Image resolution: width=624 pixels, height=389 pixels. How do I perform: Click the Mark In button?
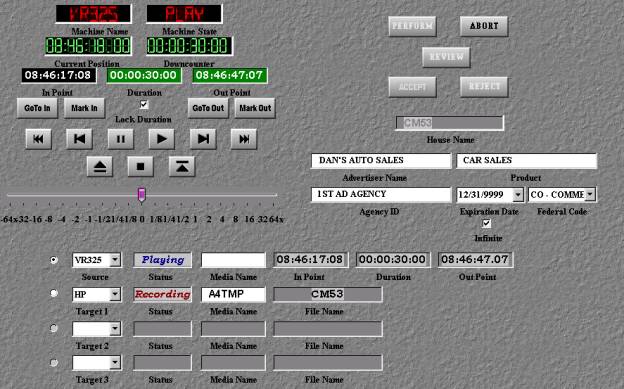coord(84,108)
